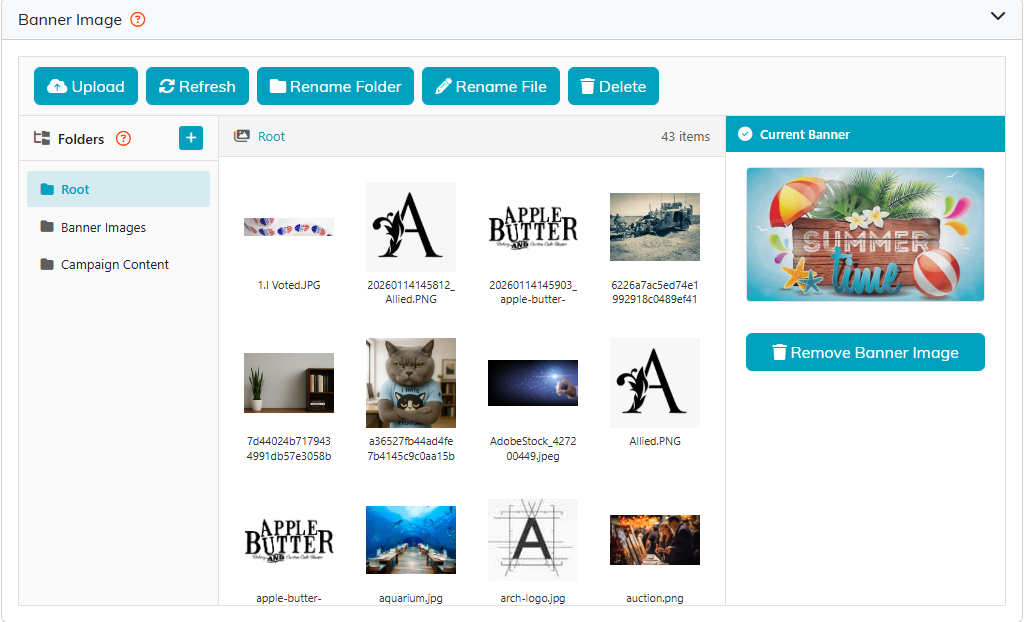Image resolution: width=1024 pixels, height=622 pixels.
Task: Click help icon next to Banner Image title
Action: [x=138, y=20]
